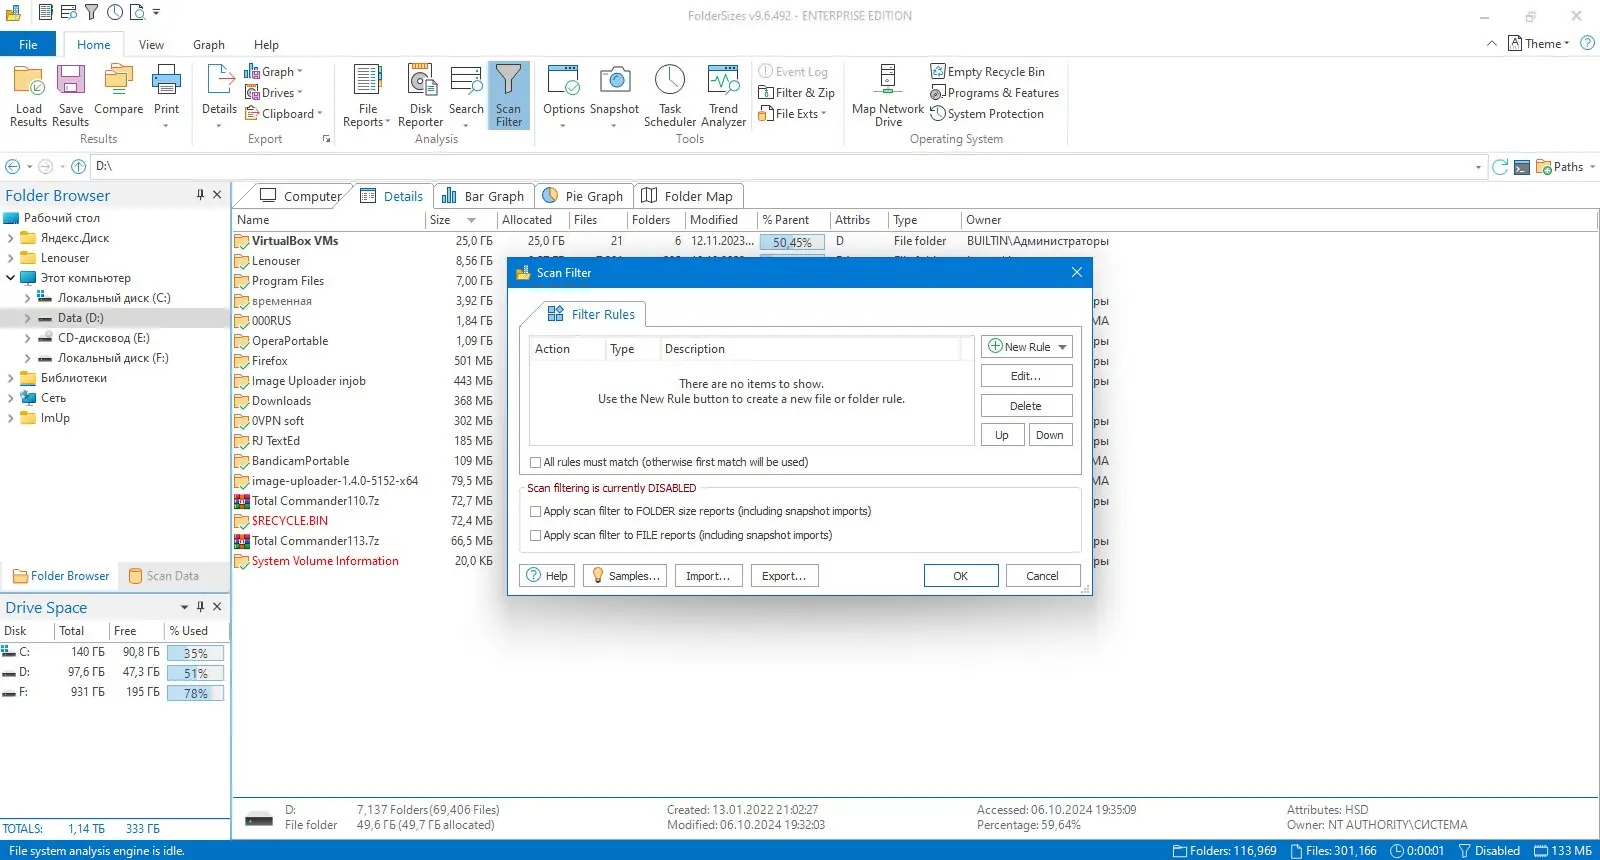Viewport: 1600px width, 860px height.
Task: Expand the Data (D:) tree node
Action: [27, 318]
